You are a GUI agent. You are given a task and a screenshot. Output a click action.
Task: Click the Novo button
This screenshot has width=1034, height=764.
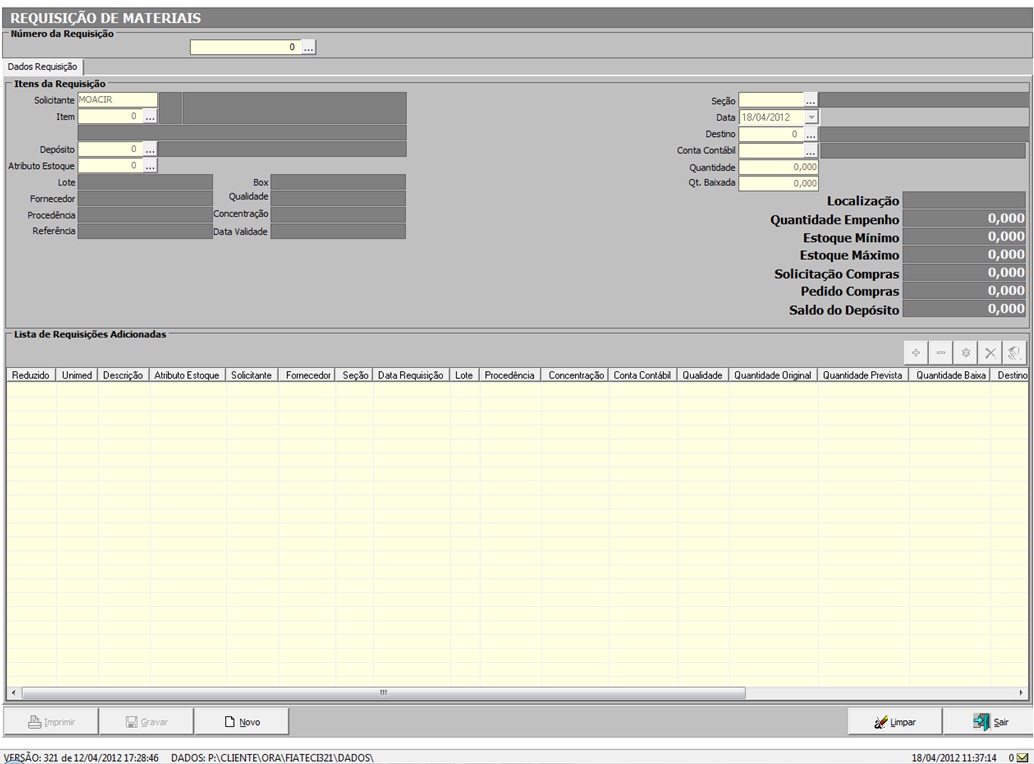pyautogui.click(x=242, y=721)
